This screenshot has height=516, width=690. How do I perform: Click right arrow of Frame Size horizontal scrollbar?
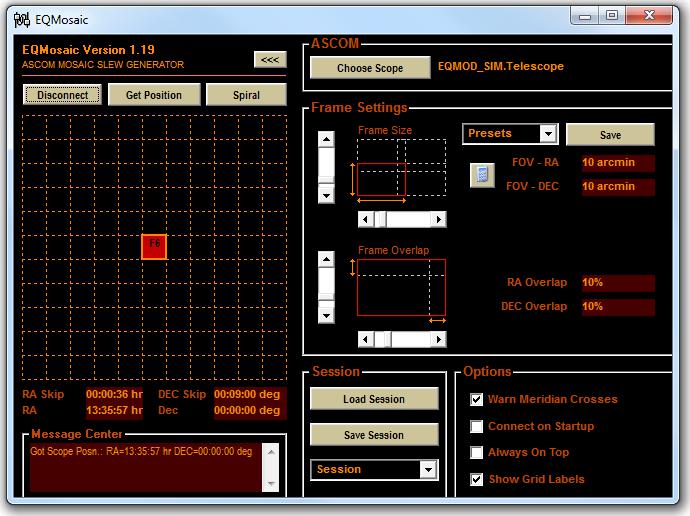coord(438,219)
